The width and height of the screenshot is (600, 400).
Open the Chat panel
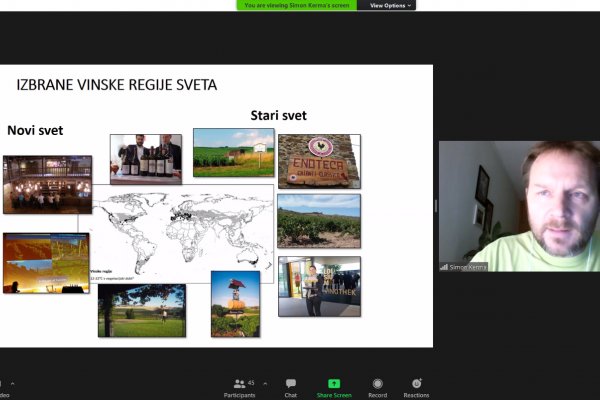pyautogui.click(x=290, y=386)
